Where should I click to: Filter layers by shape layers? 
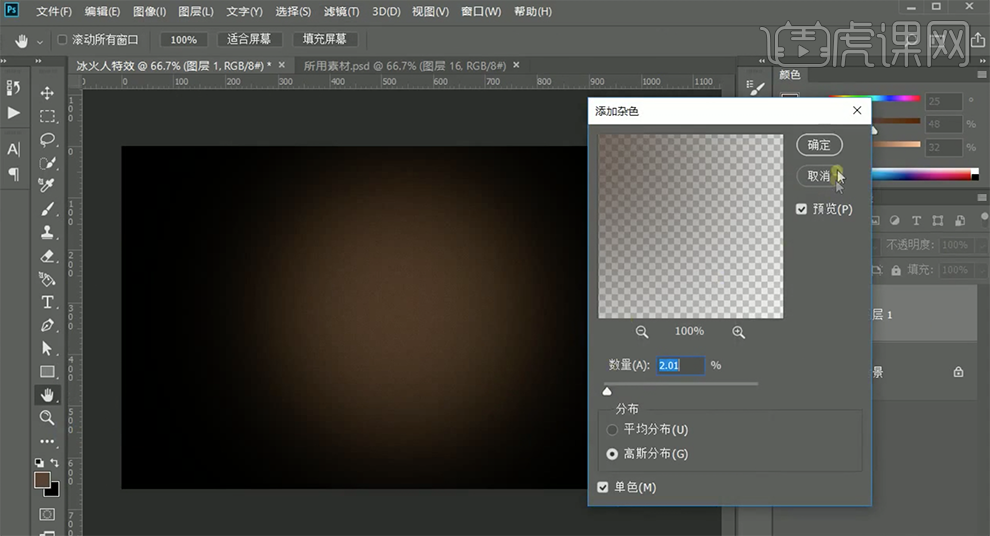(x=938, y=220)
